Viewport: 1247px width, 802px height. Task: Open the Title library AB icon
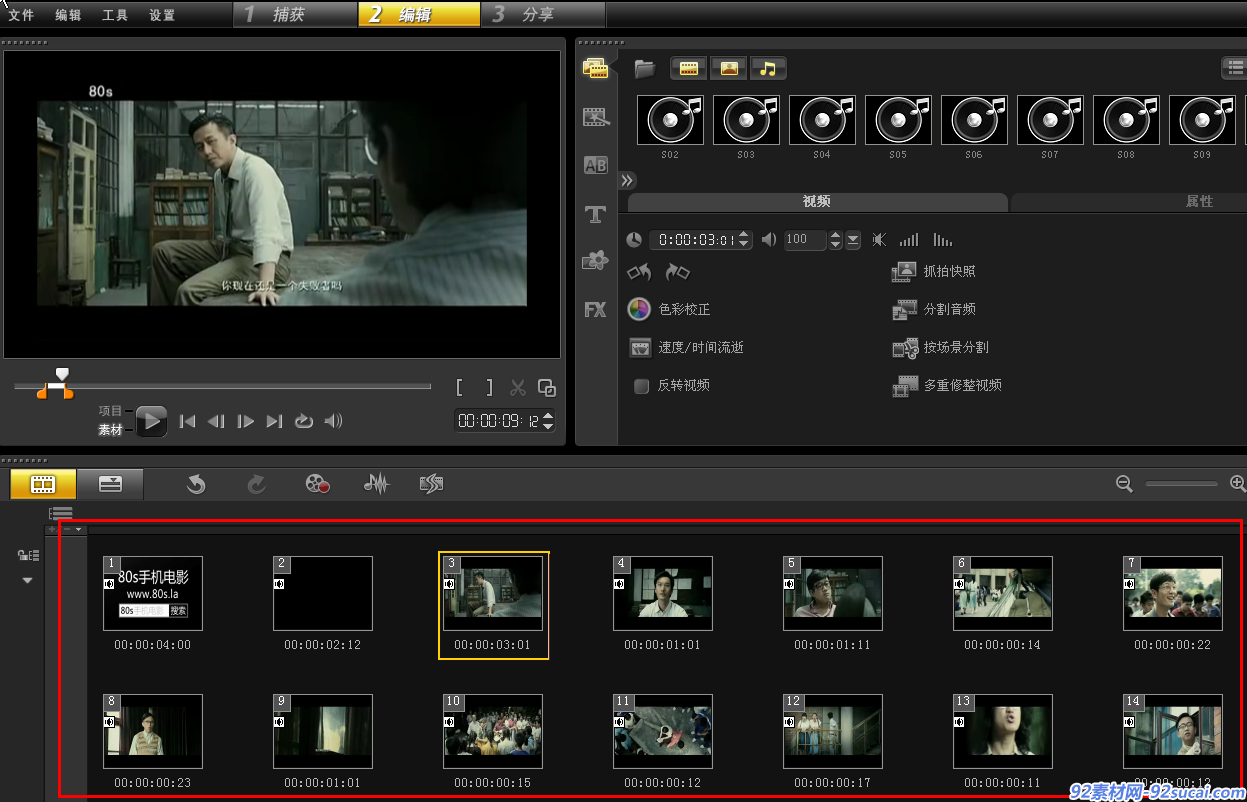coord(596,165)
